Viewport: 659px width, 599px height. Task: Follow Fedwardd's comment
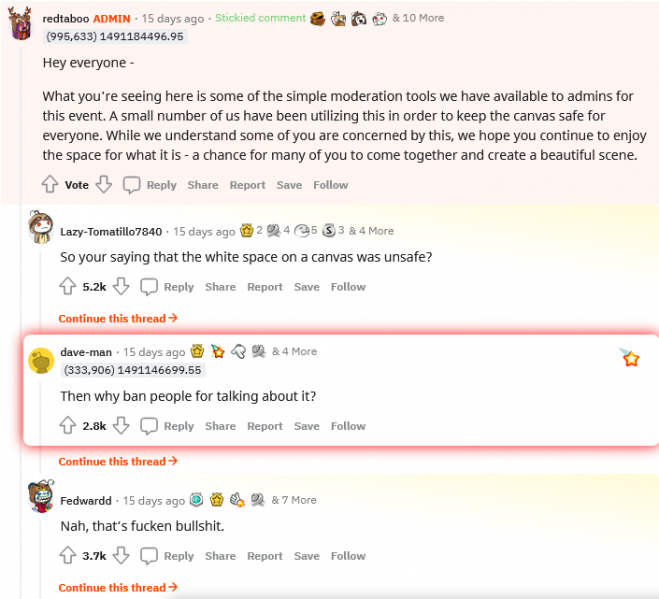(x=348, y=556)
